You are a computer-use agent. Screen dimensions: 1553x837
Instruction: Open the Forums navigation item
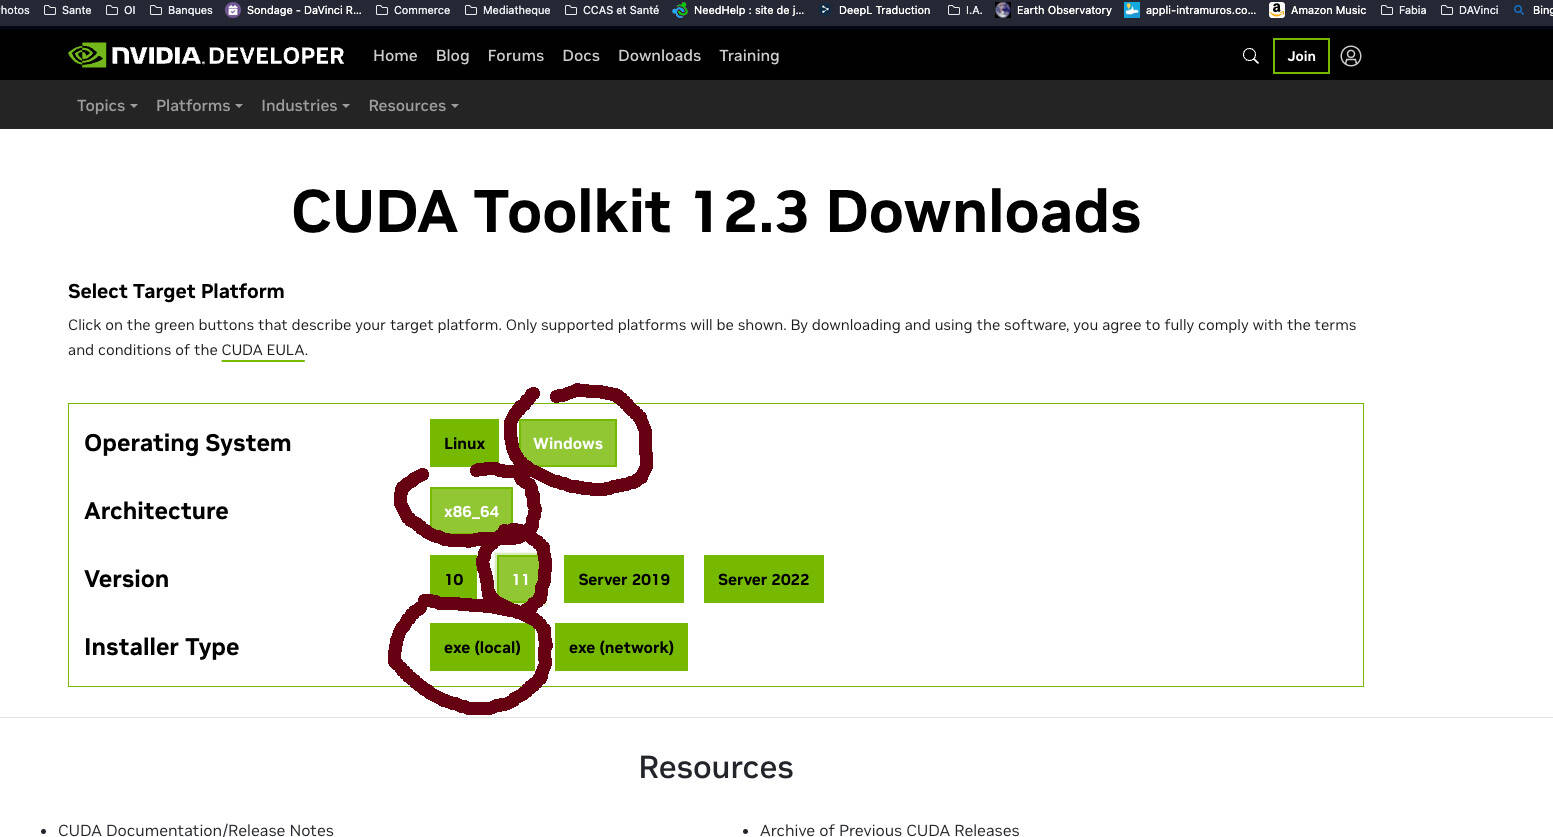[x=516, y=56]
